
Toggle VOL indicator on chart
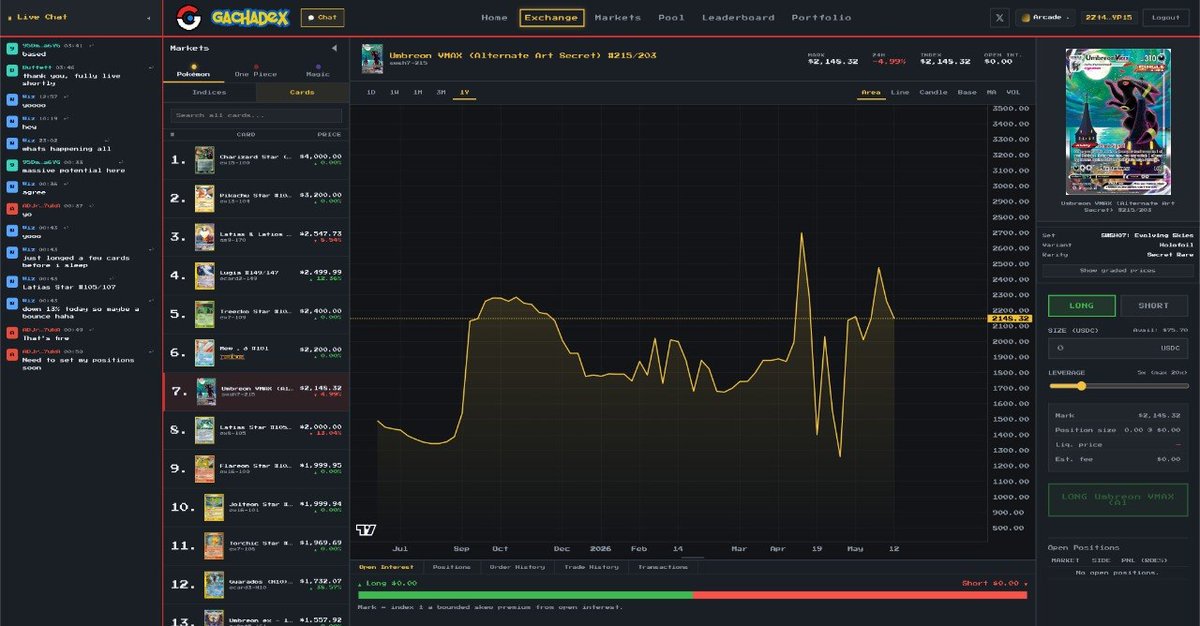pyautogui.click(x=1014, y=92)
